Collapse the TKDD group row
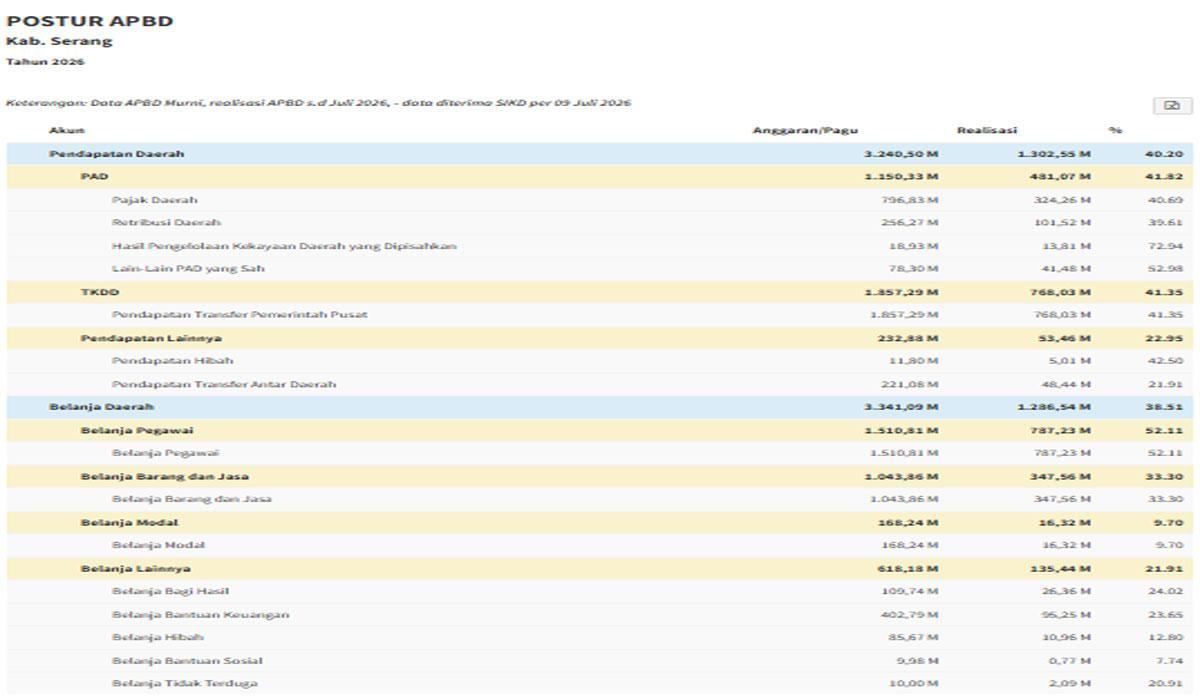The height and width of the screenshot is (700, 1200). pyautogui.click(x=600, y=292)
